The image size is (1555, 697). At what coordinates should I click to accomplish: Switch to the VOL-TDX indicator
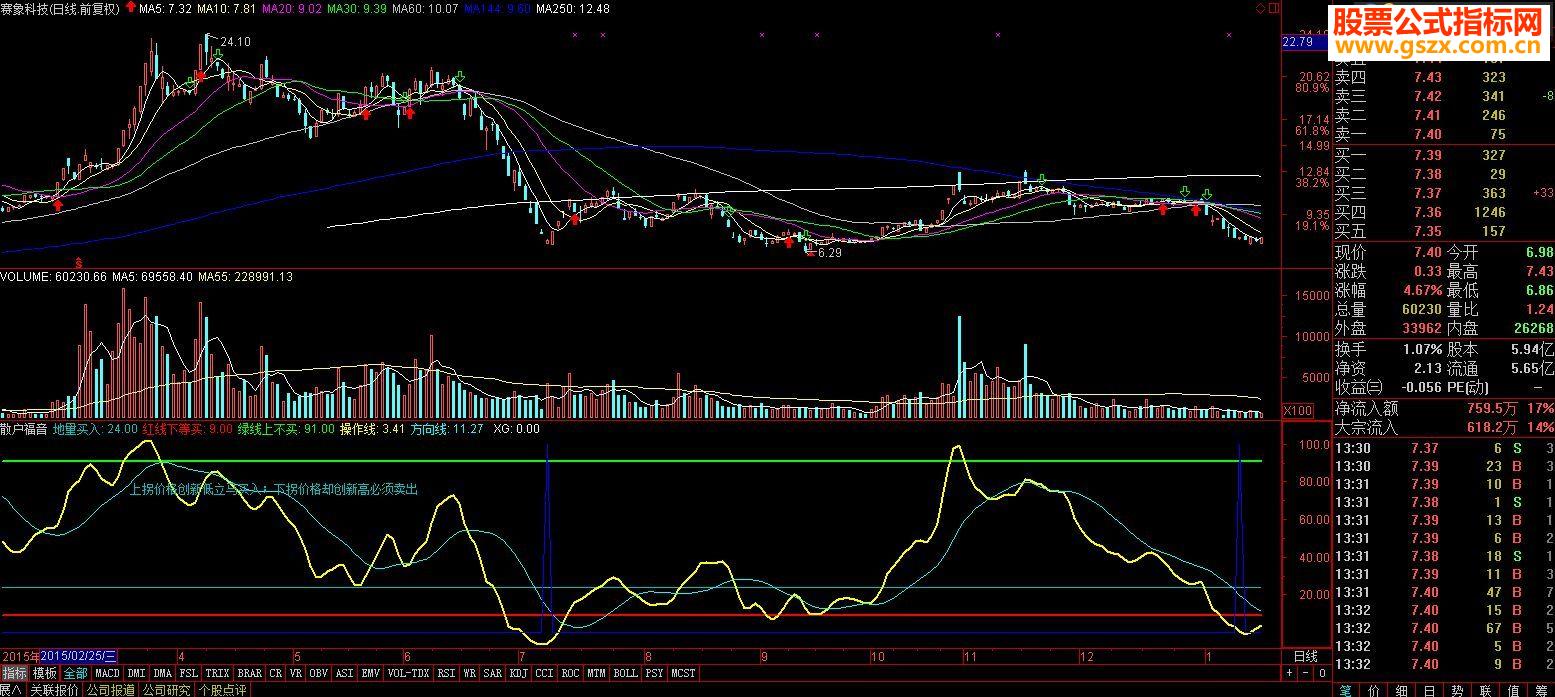click(408, 673)
